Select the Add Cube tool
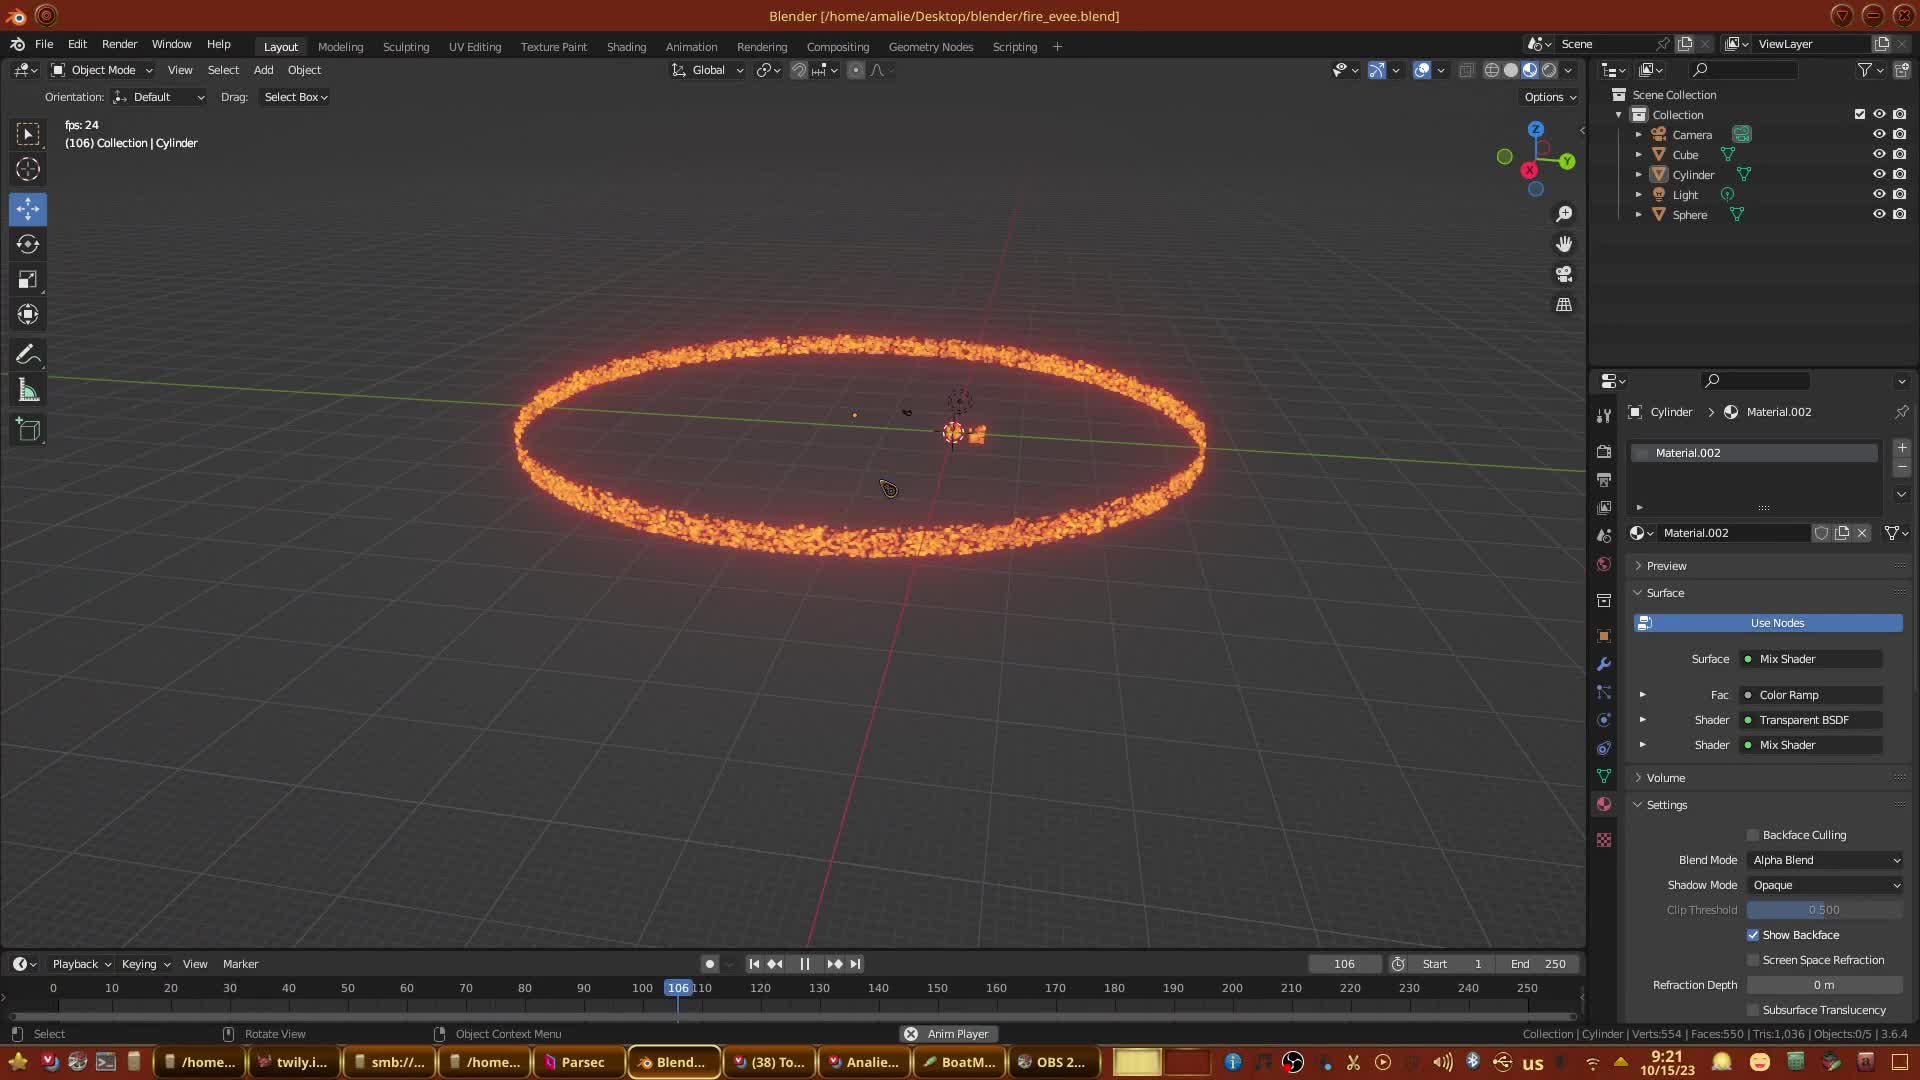The width and height of the screenshot is (1920, 1080). pos(28,430)
